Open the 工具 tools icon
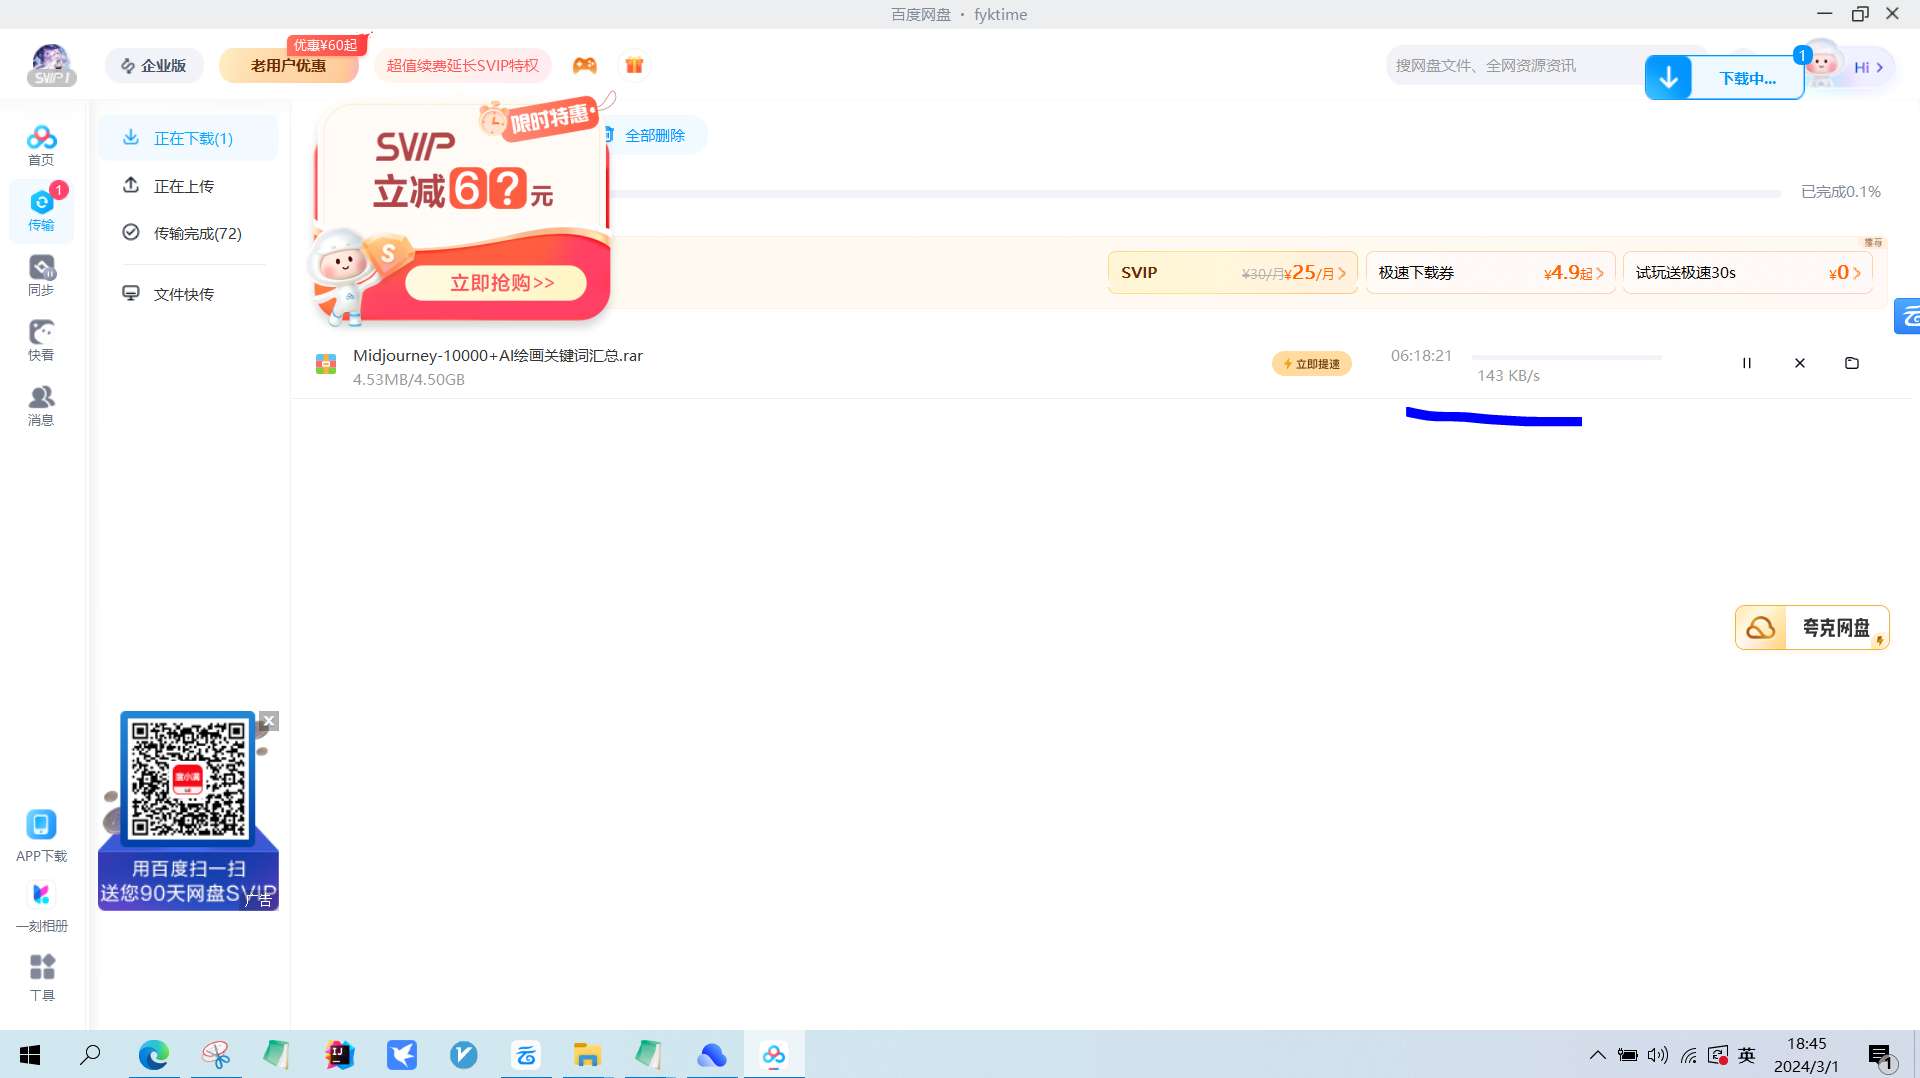This screenshot has height=1078, width=1920. pyautogui.click(x=41, y=977)
